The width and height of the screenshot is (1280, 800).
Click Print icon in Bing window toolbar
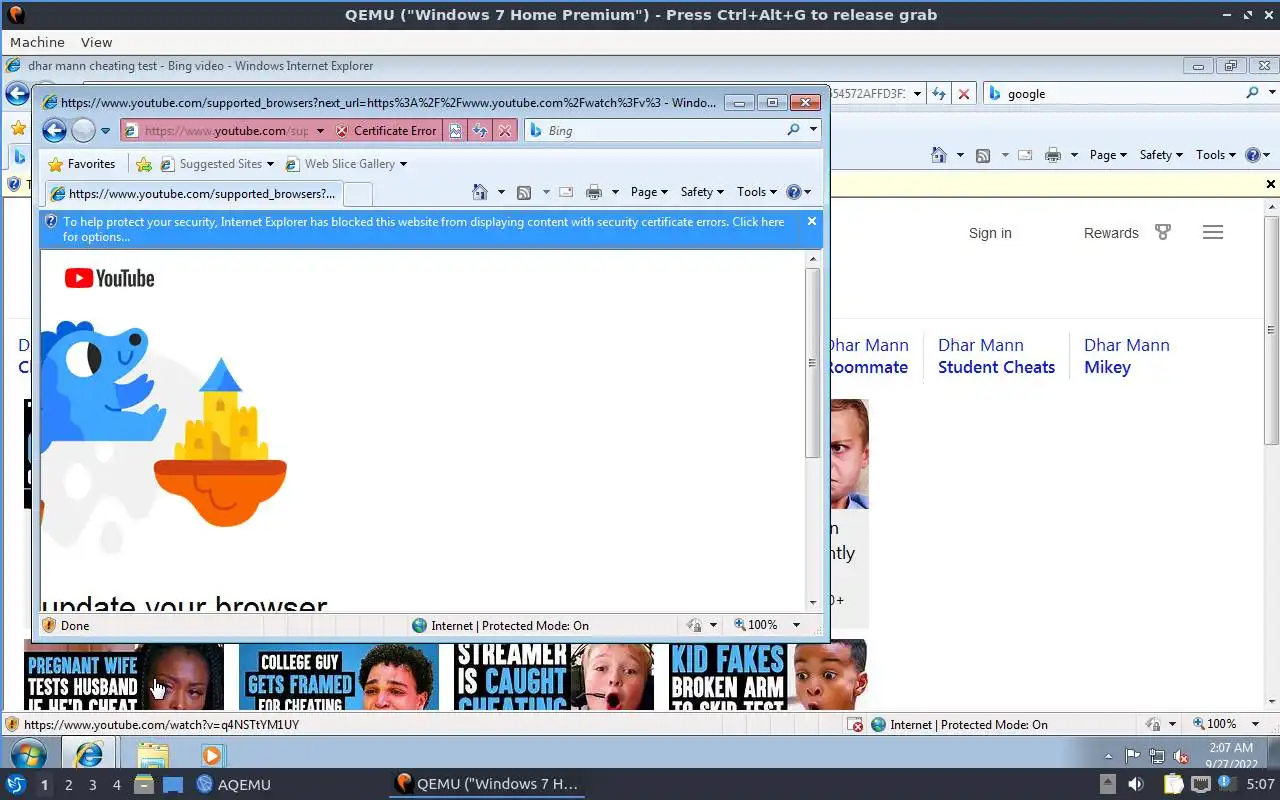pos(1052,155)
